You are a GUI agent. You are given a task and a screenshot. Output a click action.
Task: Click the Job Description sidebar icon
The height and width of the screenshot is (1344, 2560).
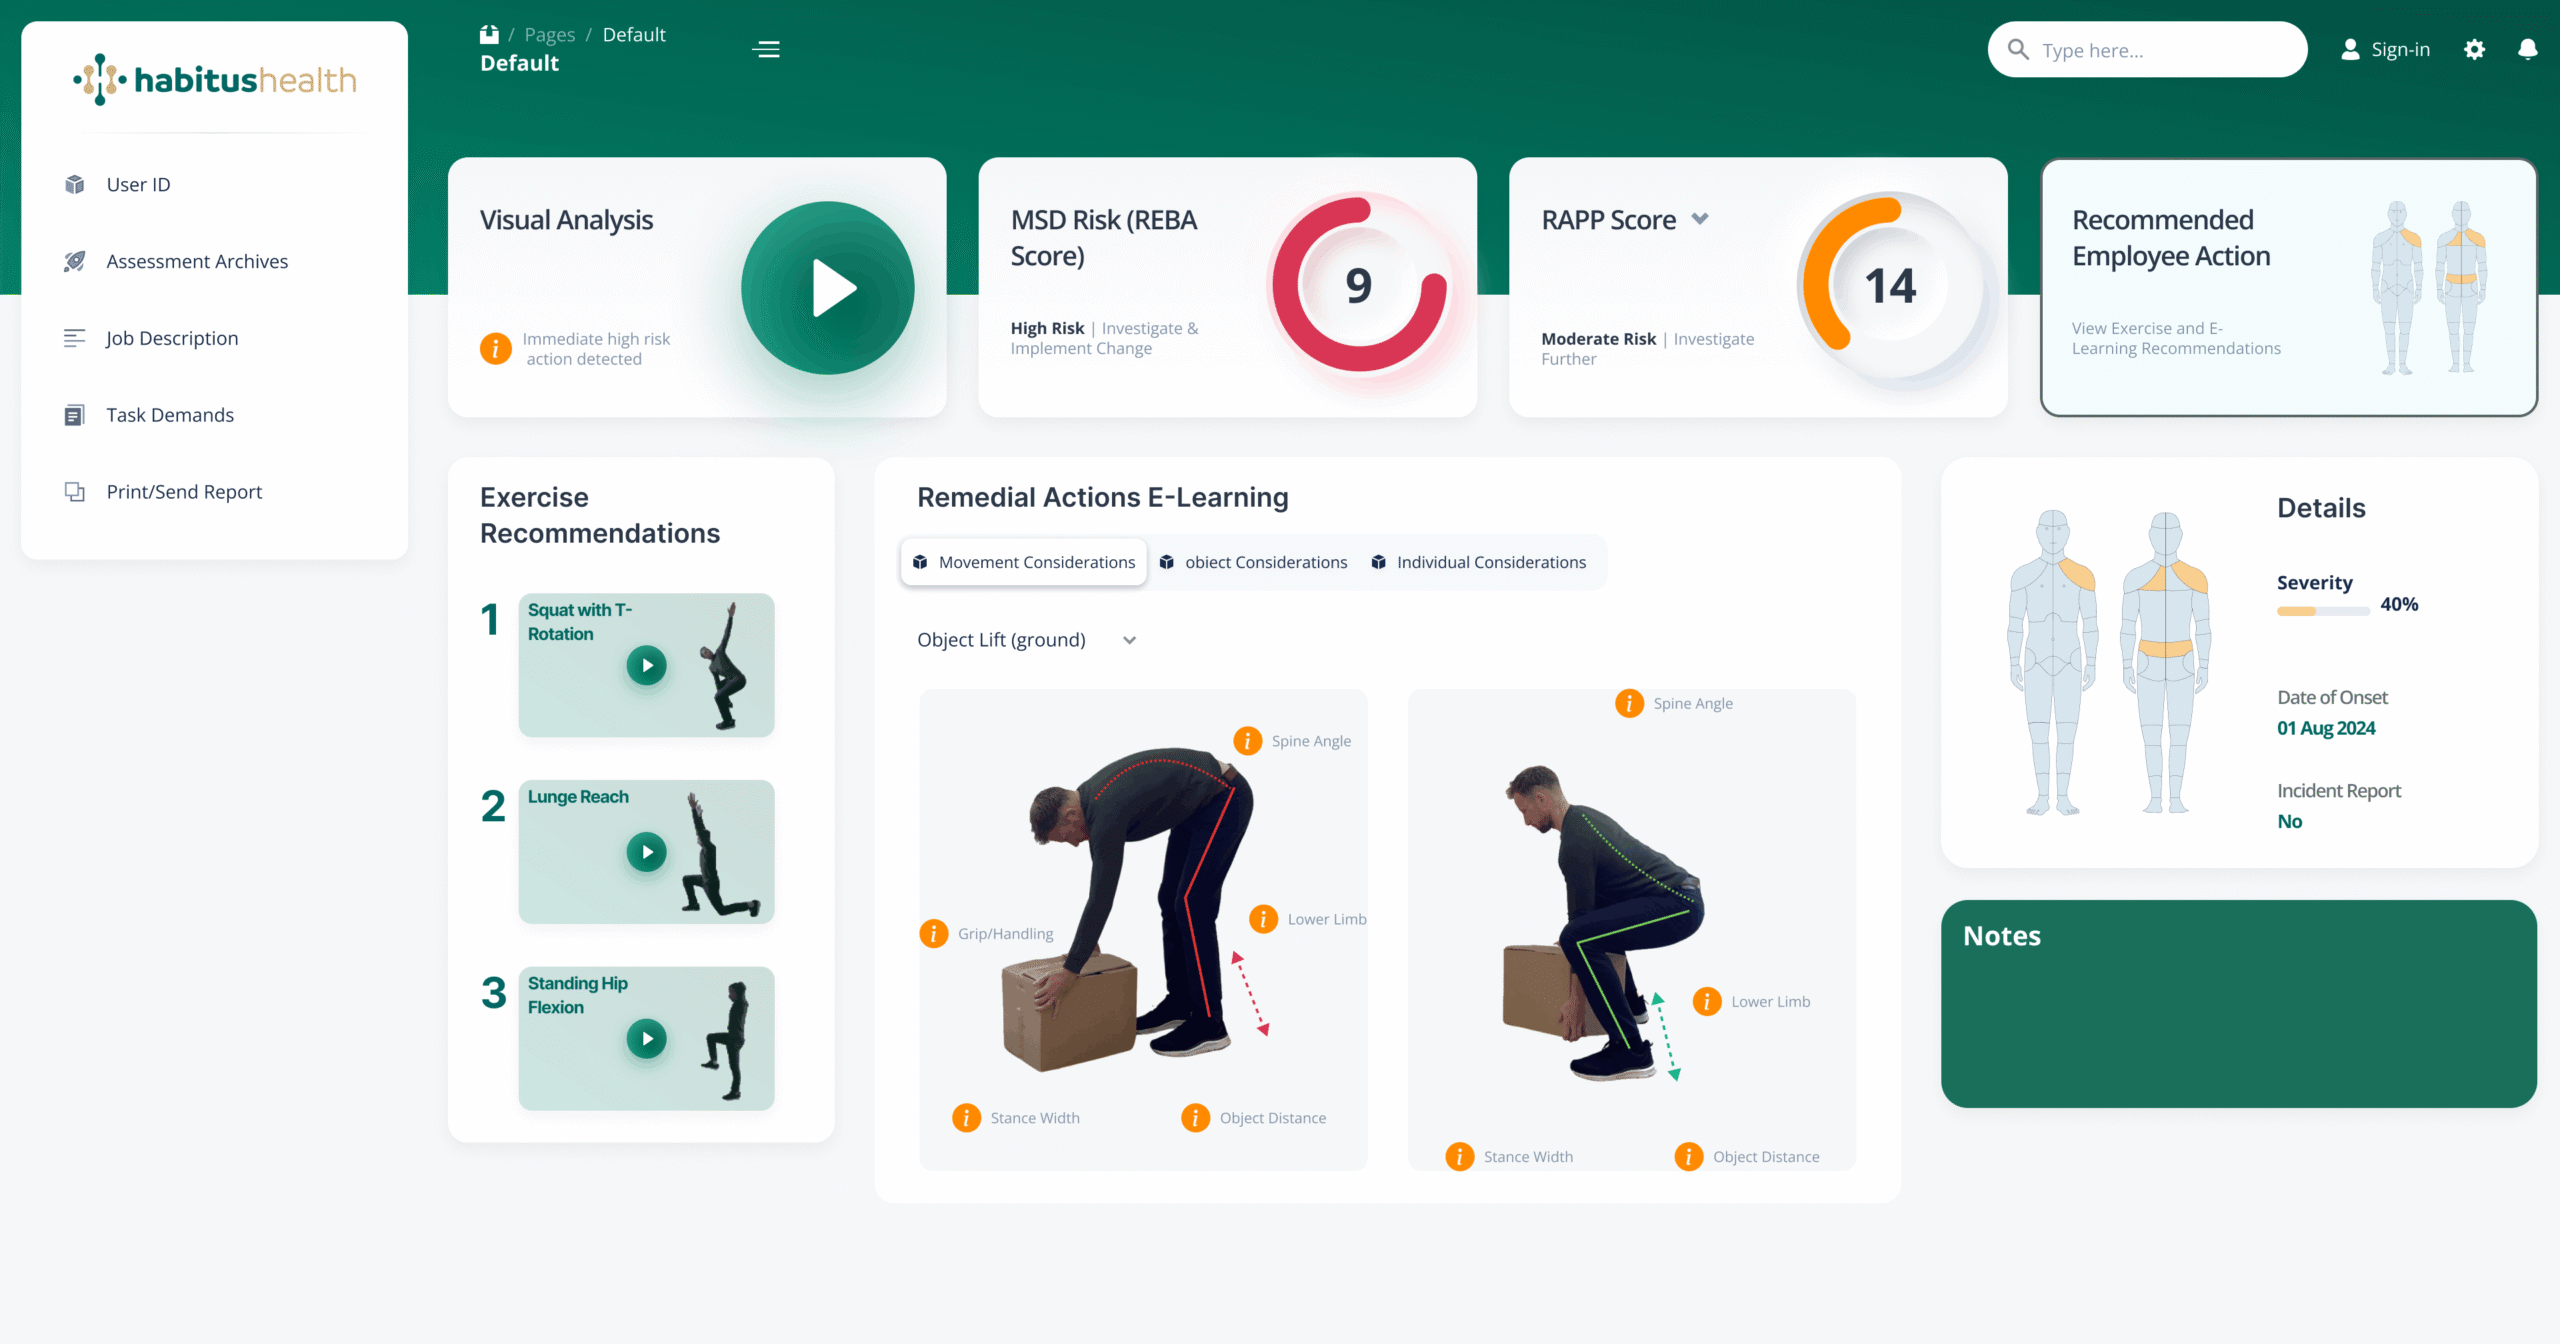(x=75, y=338)
